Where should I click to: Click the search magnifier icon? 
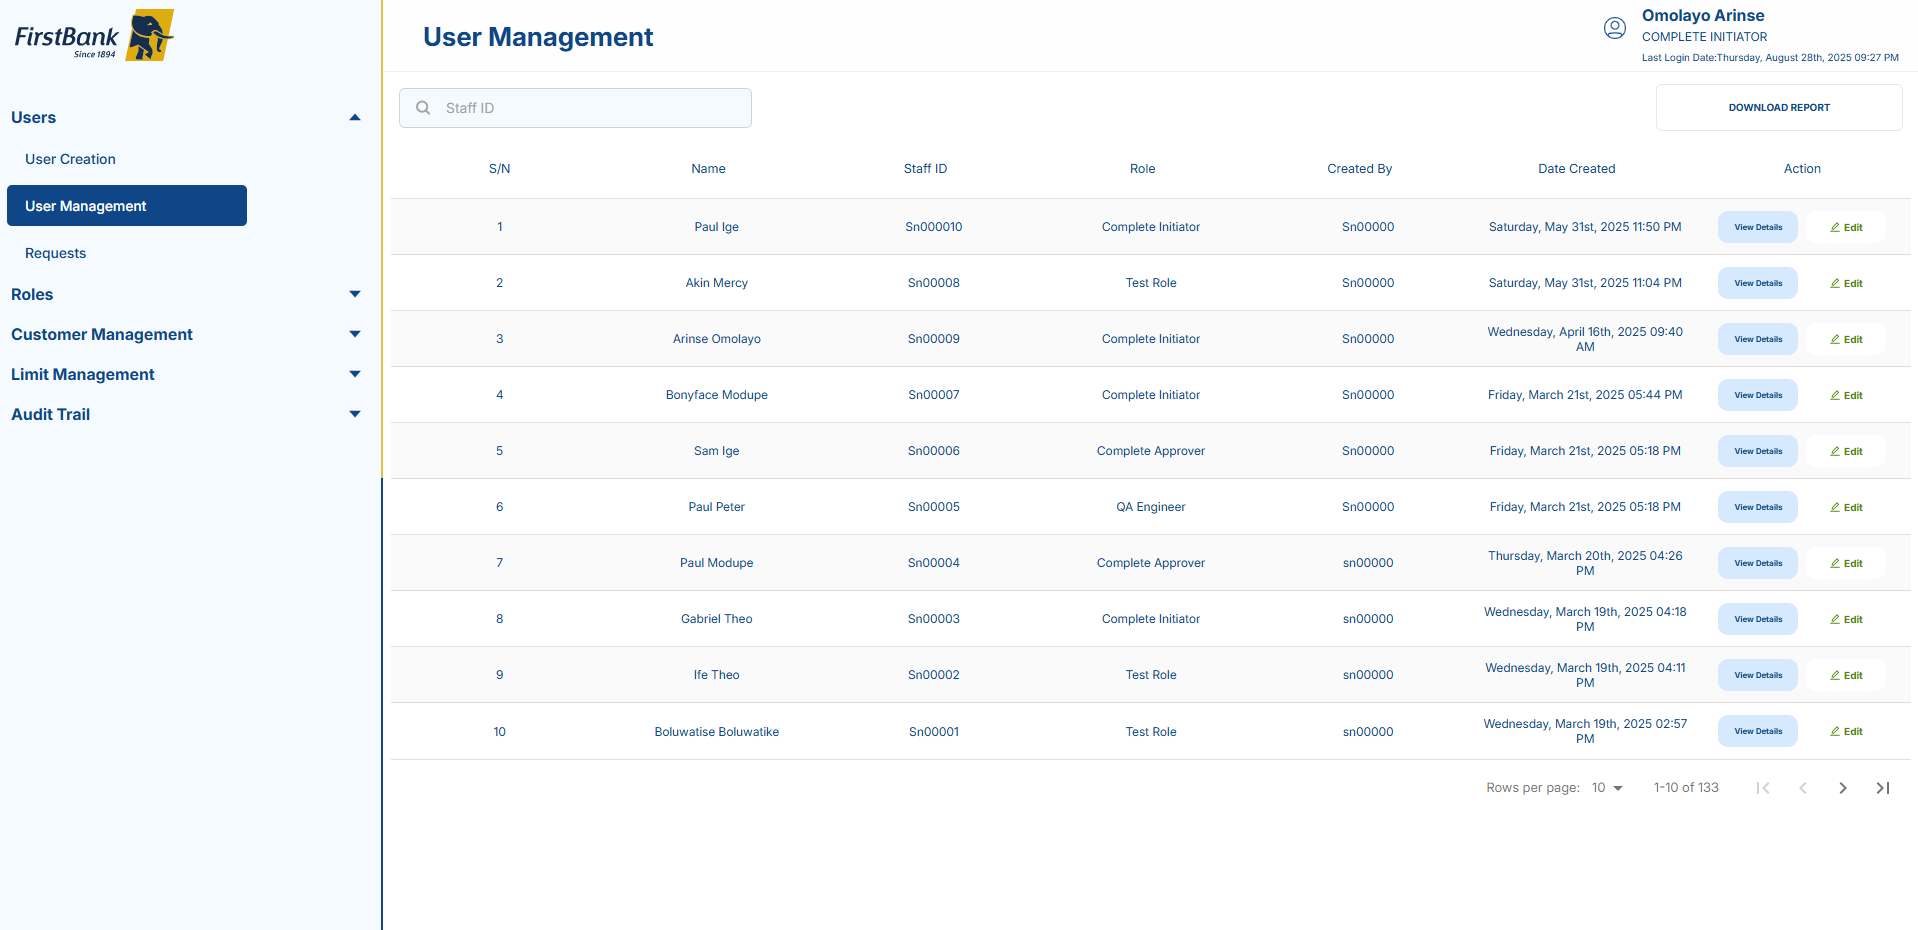tap(423, 108)
